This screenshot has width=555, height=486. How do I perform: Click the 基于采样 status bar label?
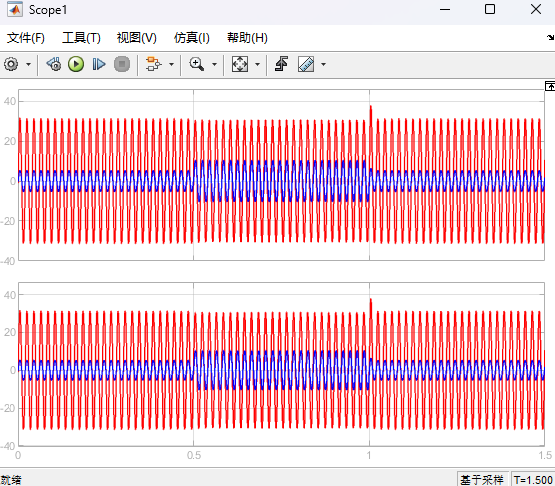(482, 480)
